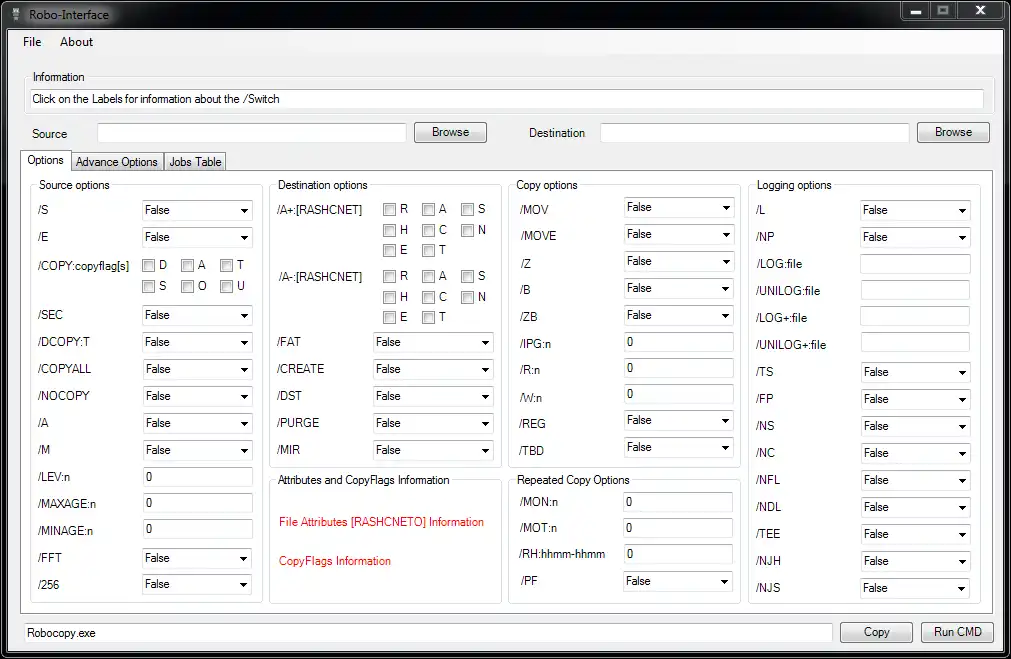1011x659 pixels.
Task: Expand the /SEC dropdown
Action: [197, 315]
